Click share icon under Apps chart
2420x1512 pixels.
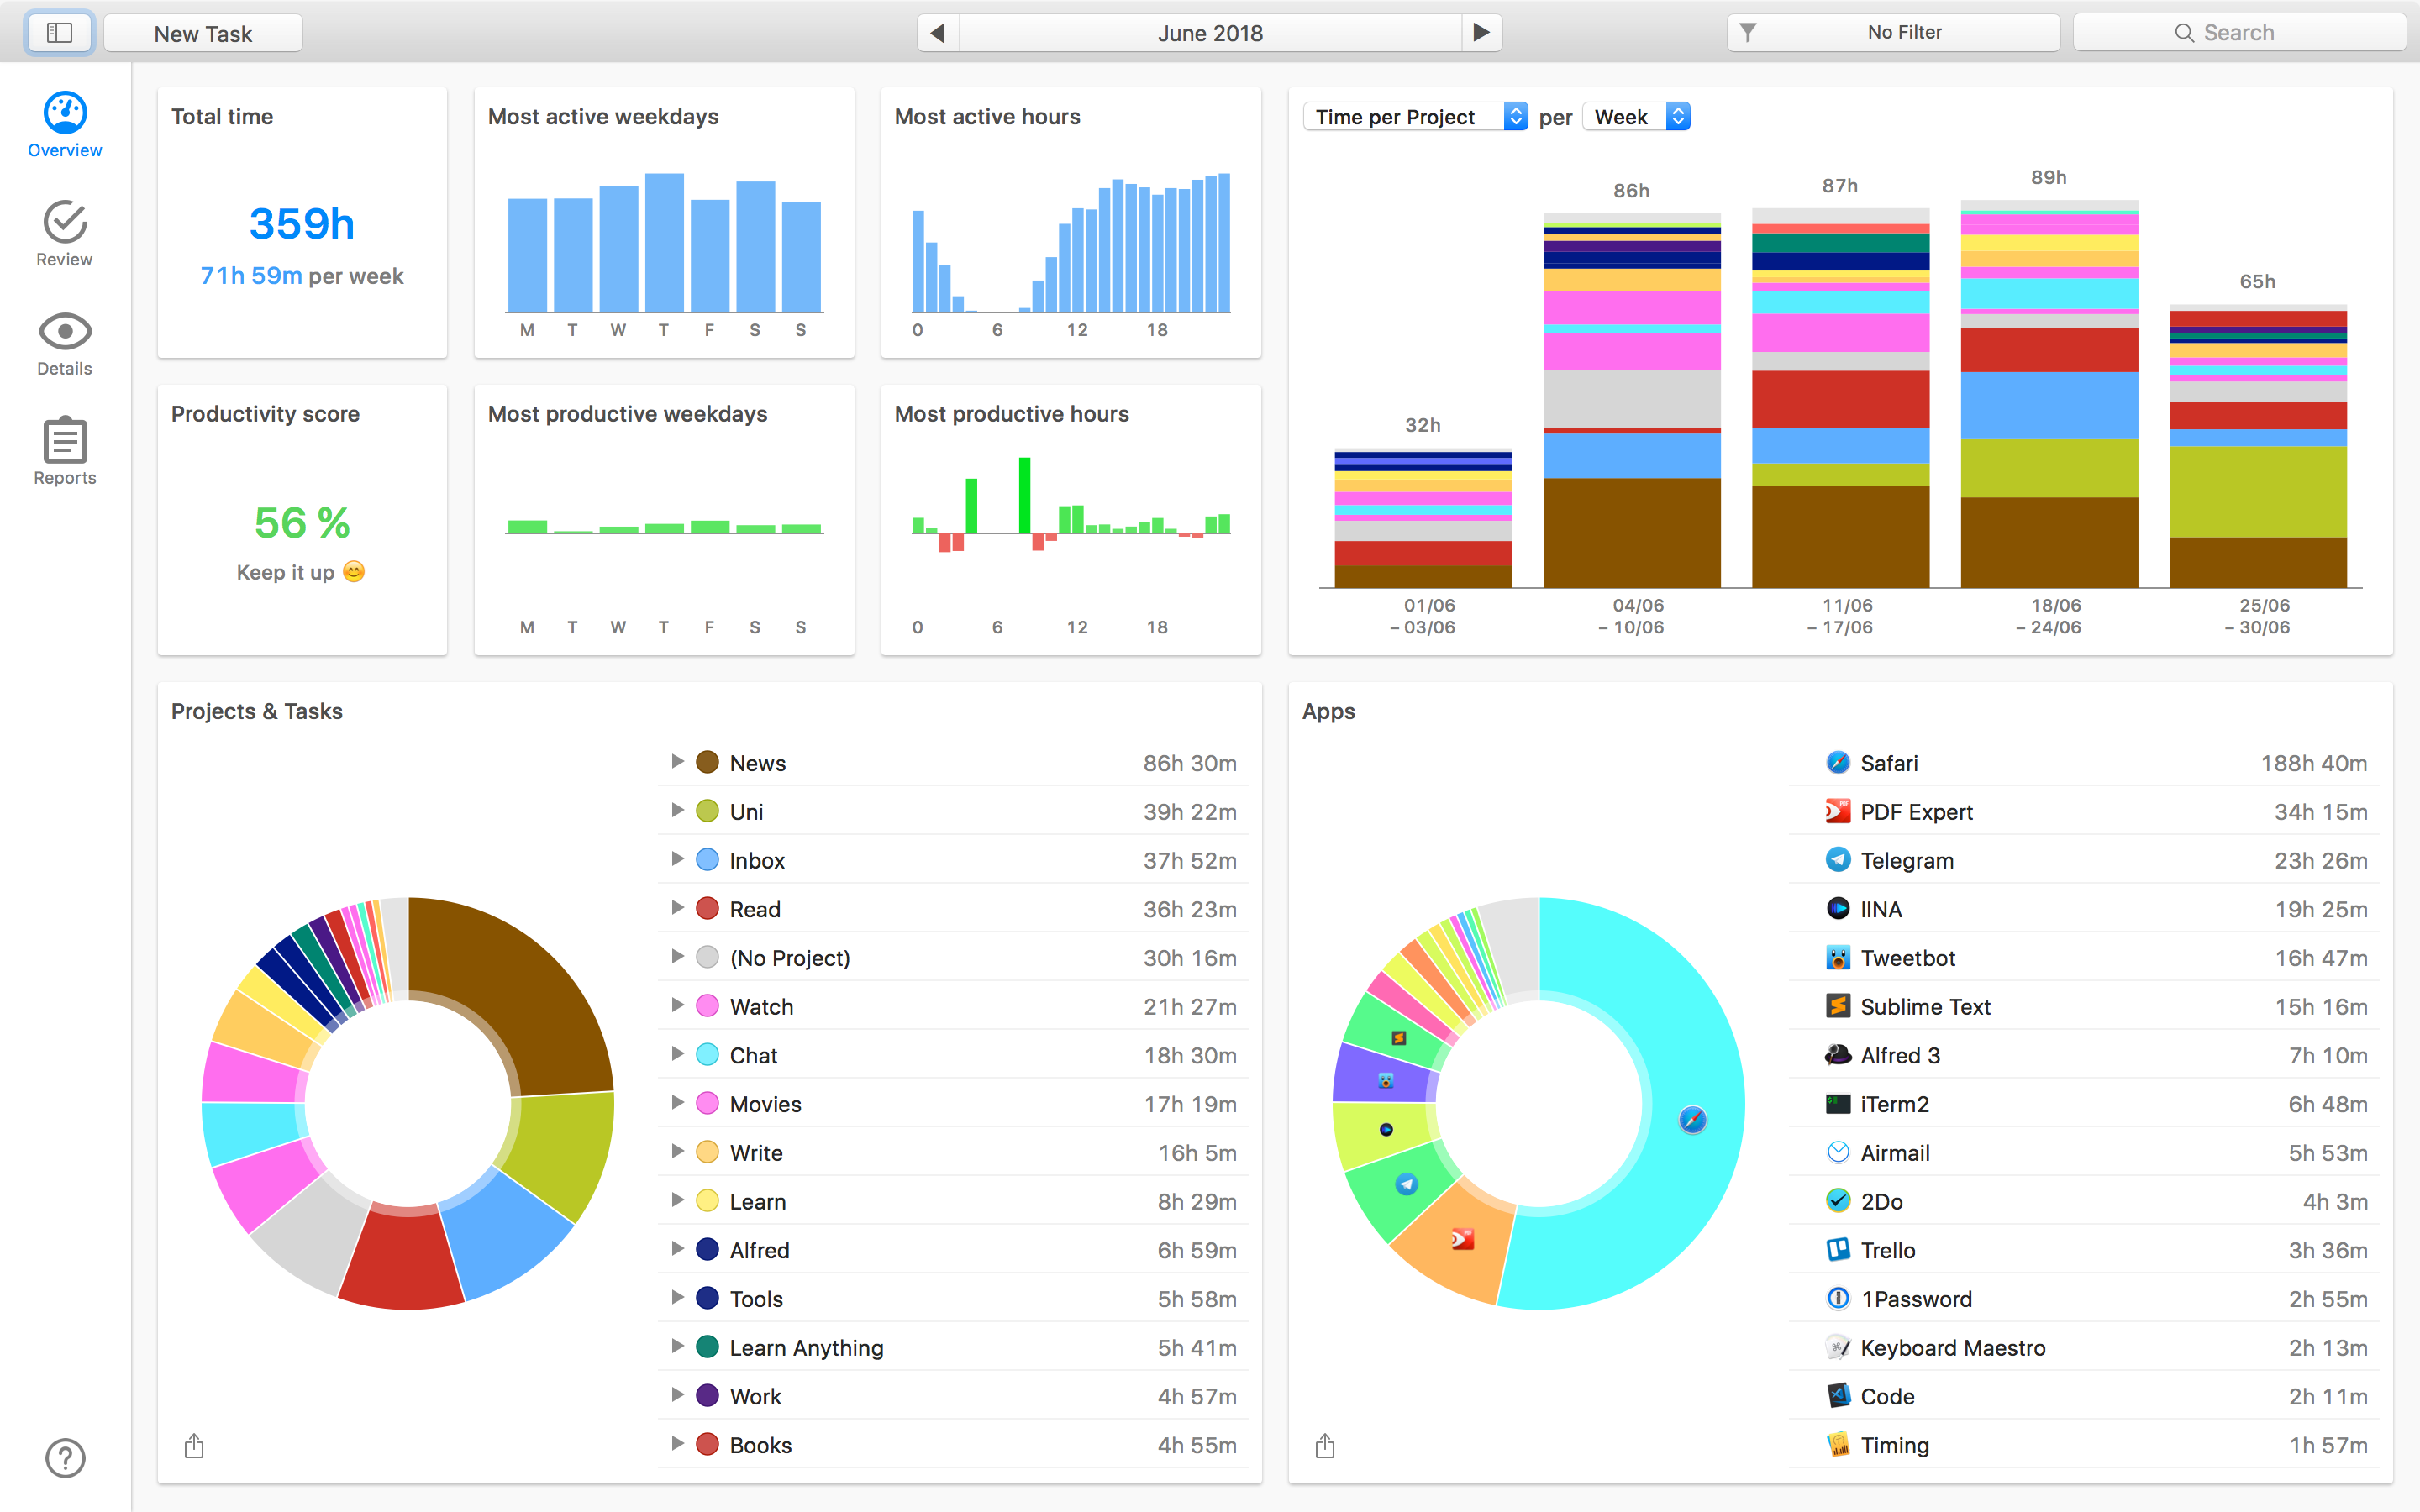pyautogui.click(x=1325, y=1446)
